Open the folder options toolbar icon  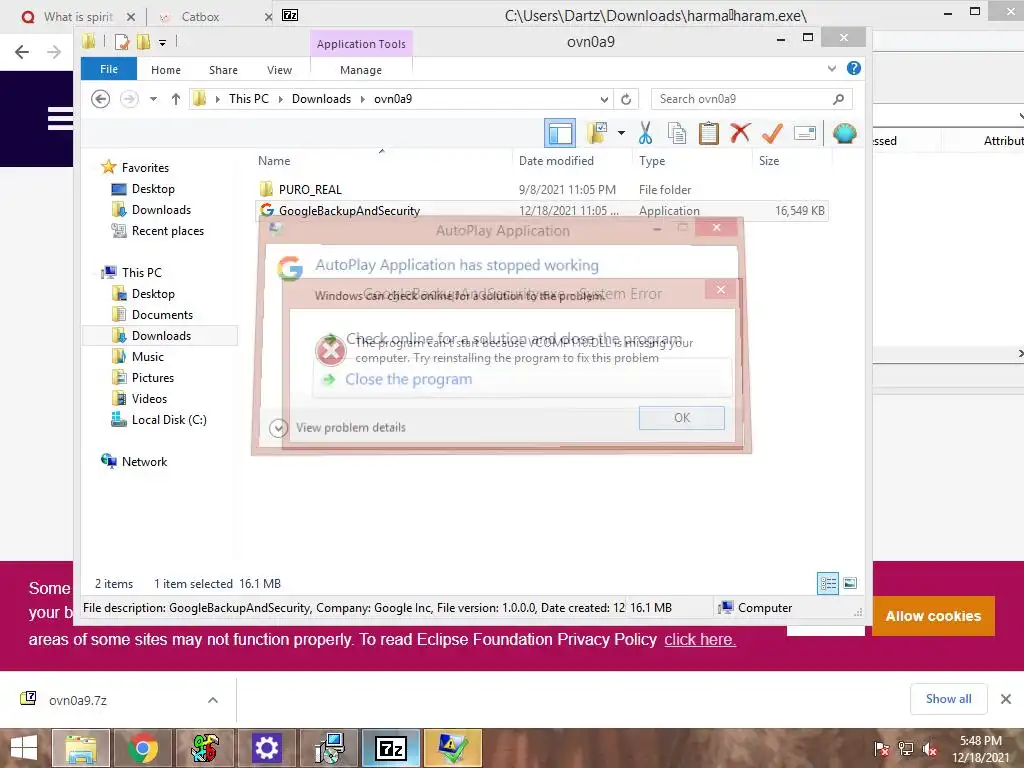pos(597,133)
